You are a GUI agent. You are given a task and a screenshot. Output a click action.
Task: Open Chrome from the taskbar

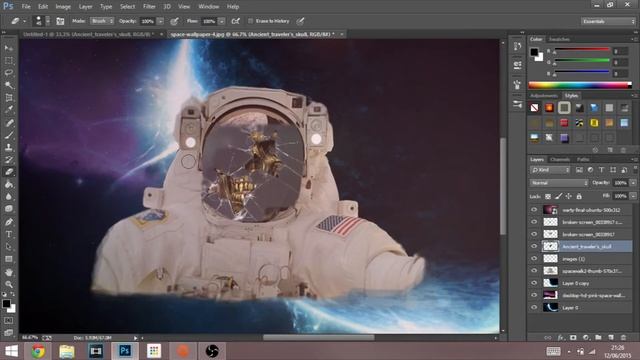tap(38, 351)
